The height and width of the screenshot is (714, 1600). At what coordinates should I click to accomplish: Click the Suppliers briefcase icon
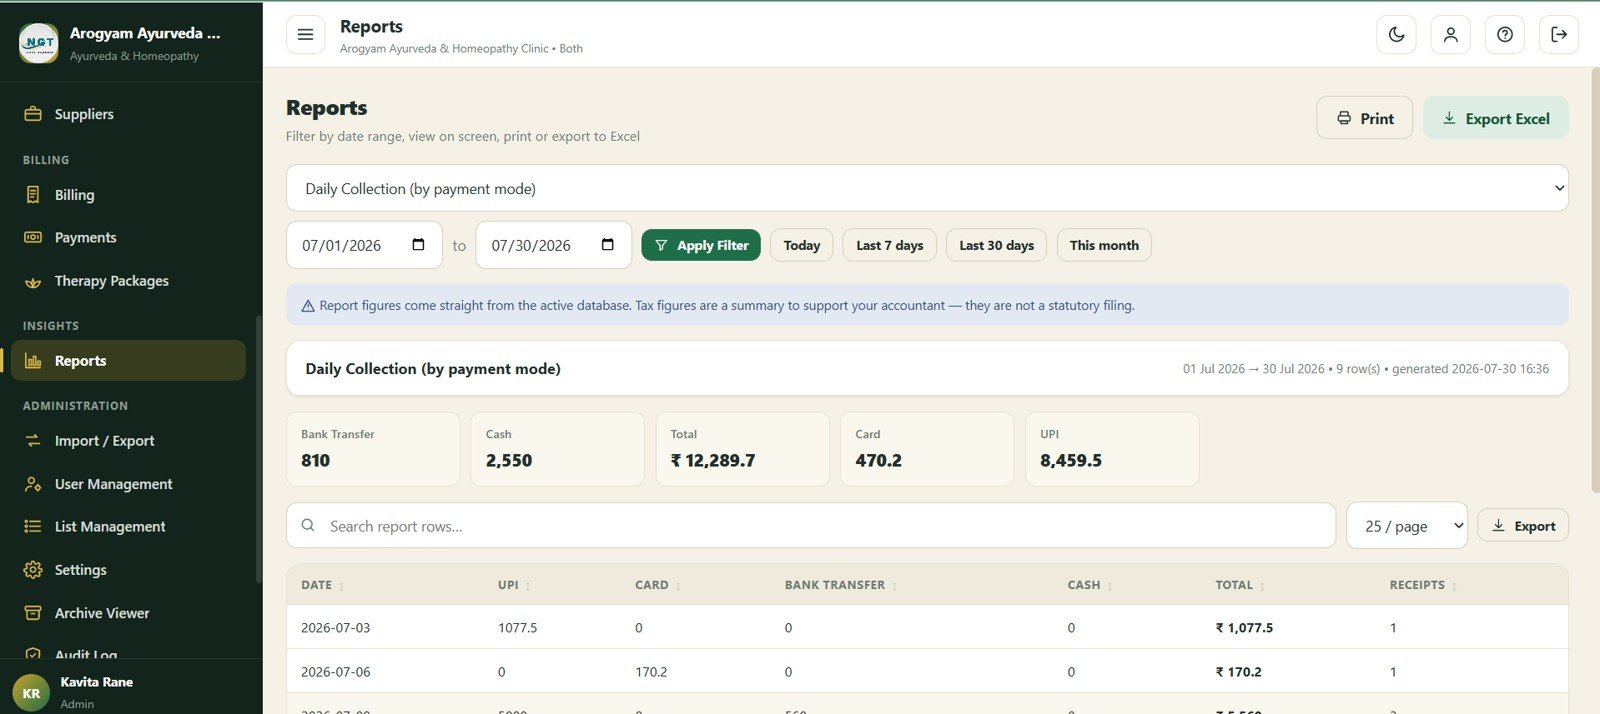[x=33, y=114]
